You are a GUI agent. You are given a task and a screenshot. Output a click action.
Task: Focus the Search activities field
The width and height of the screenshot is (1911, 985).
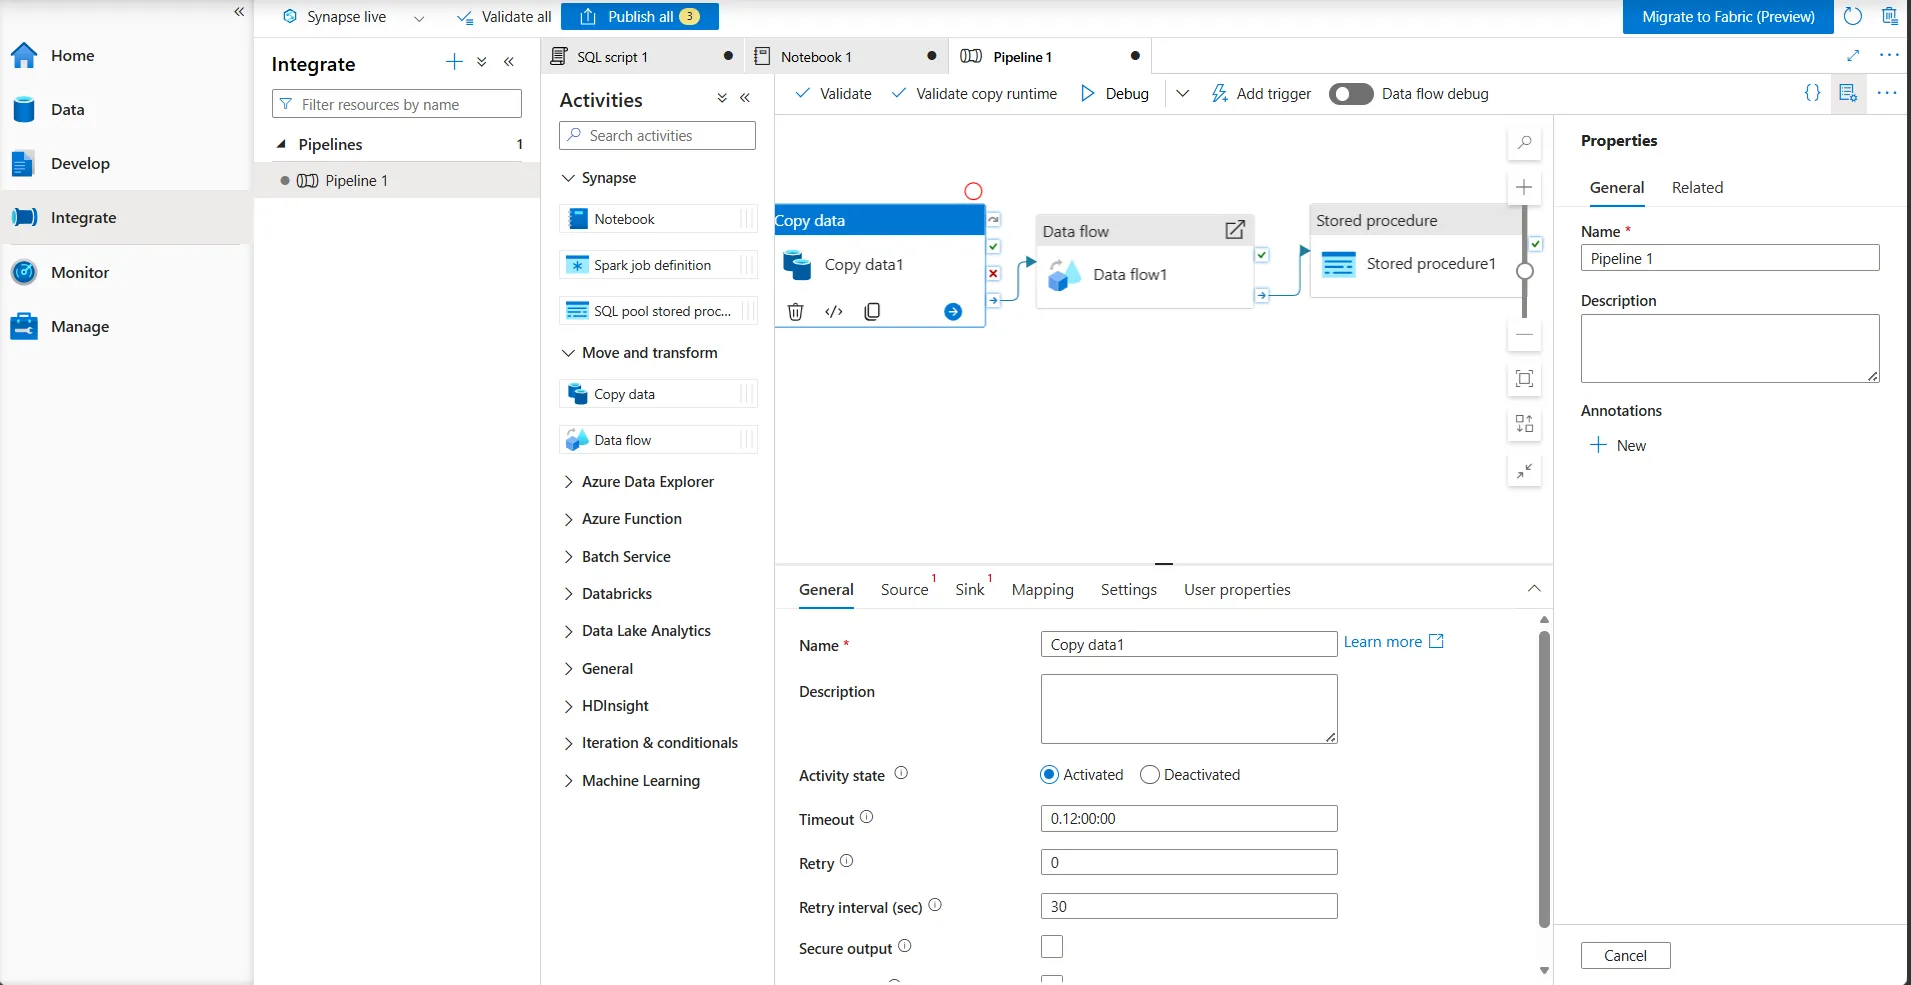657,136
